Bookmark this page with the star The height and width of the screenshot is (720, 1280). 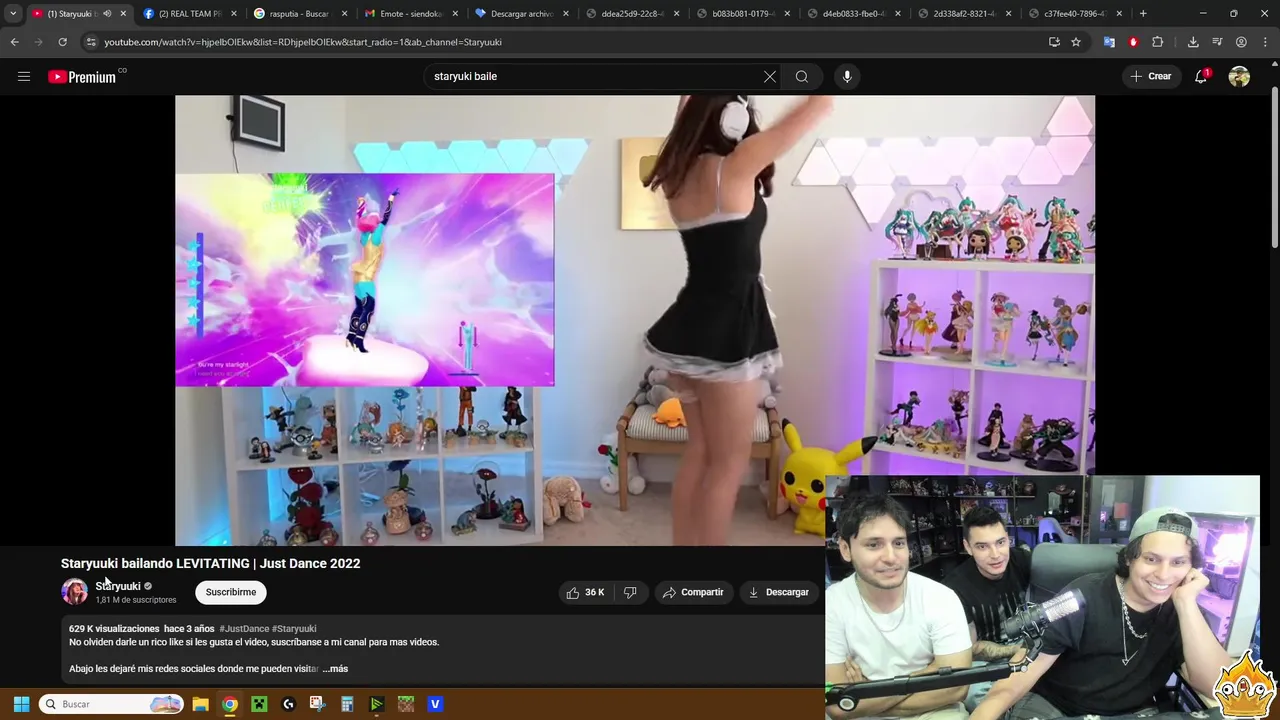pyautogui.click(x=1076, y=42)
